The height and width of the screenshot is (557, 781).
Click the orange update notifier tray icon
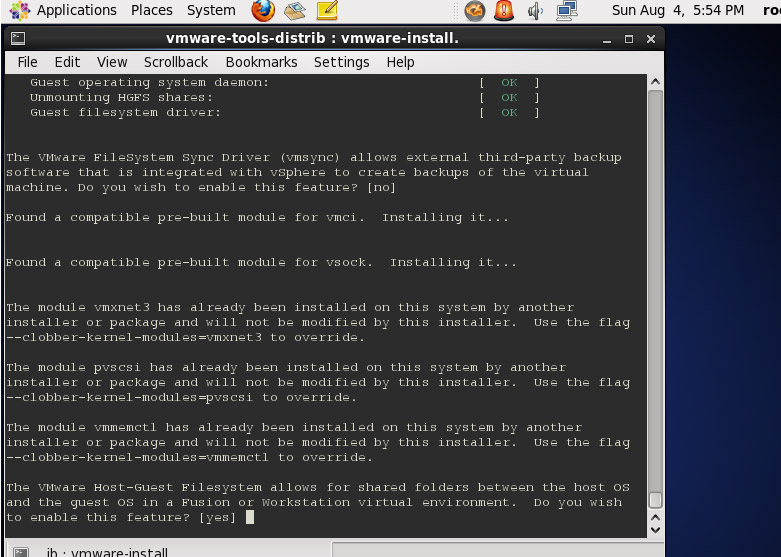point(474,10)
